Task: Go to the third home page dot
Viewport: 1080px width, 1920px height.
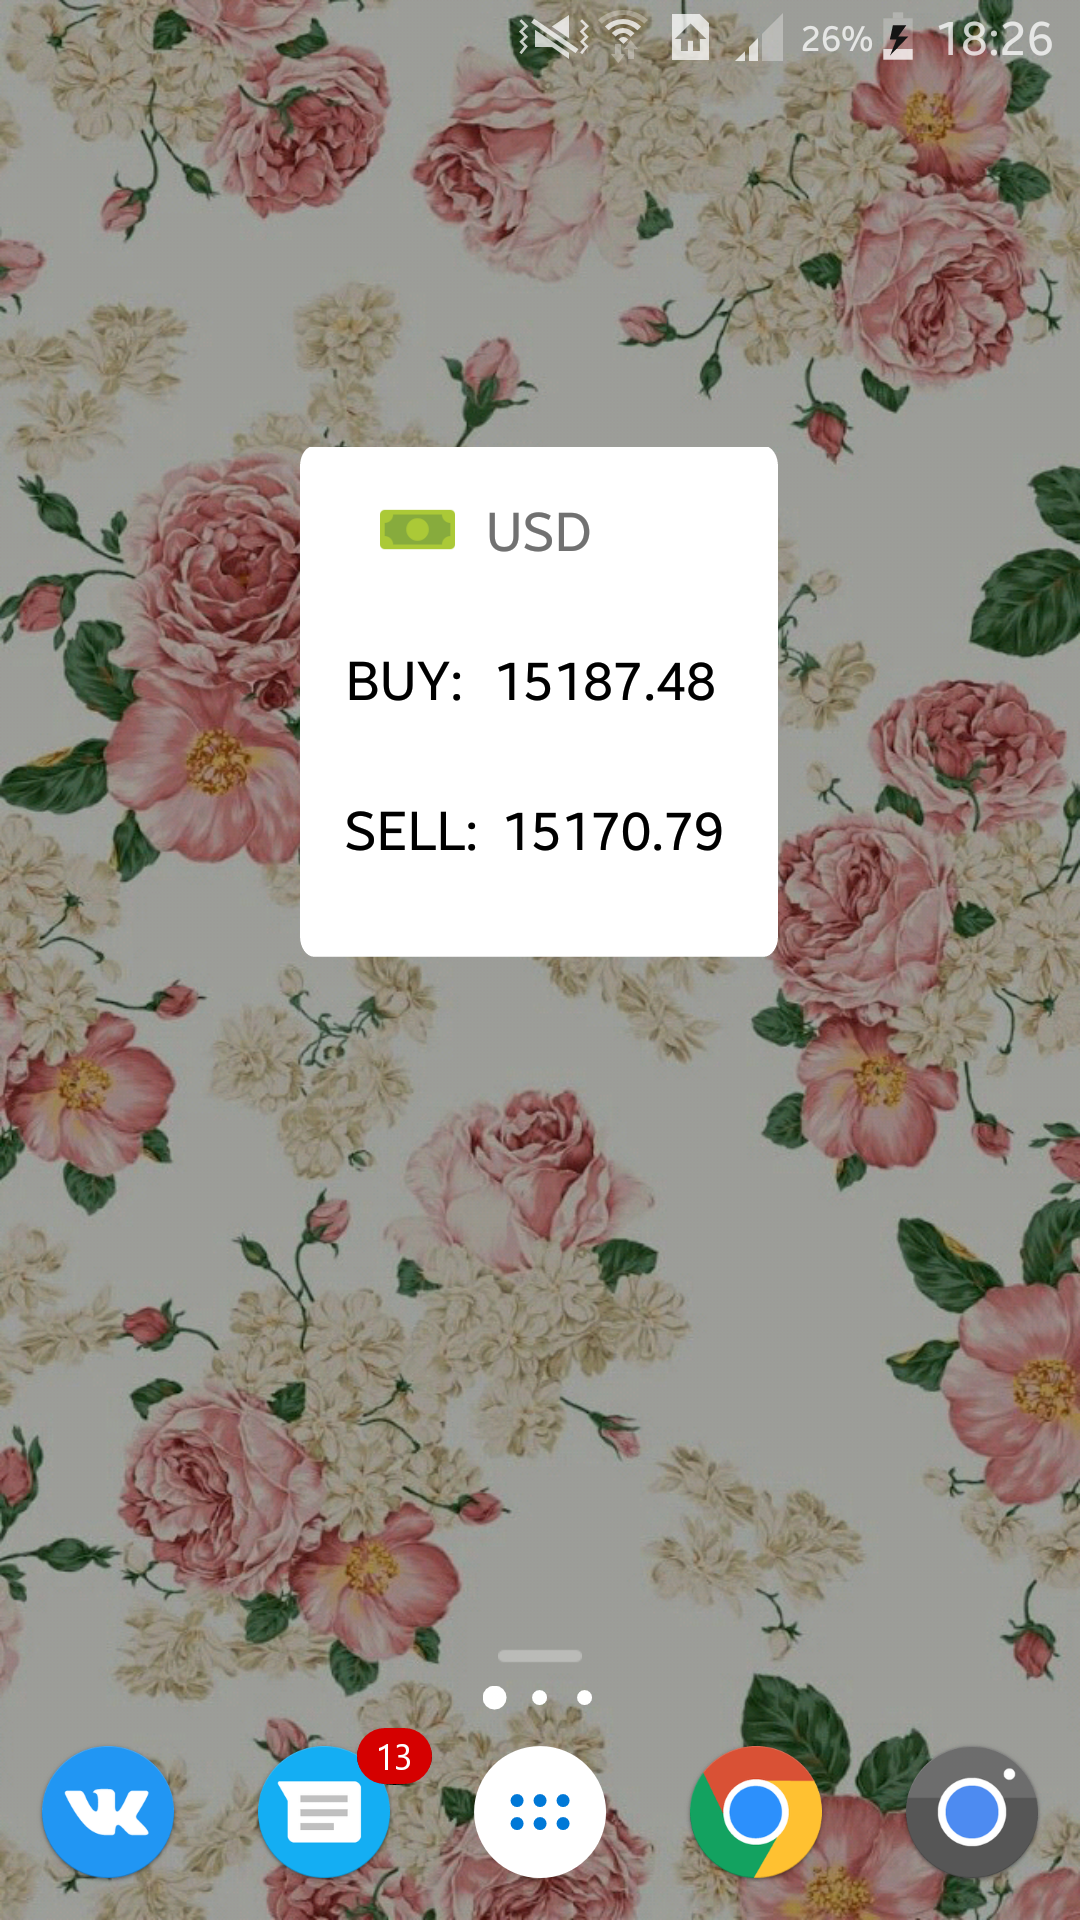Action: (x=585, y=1697)
